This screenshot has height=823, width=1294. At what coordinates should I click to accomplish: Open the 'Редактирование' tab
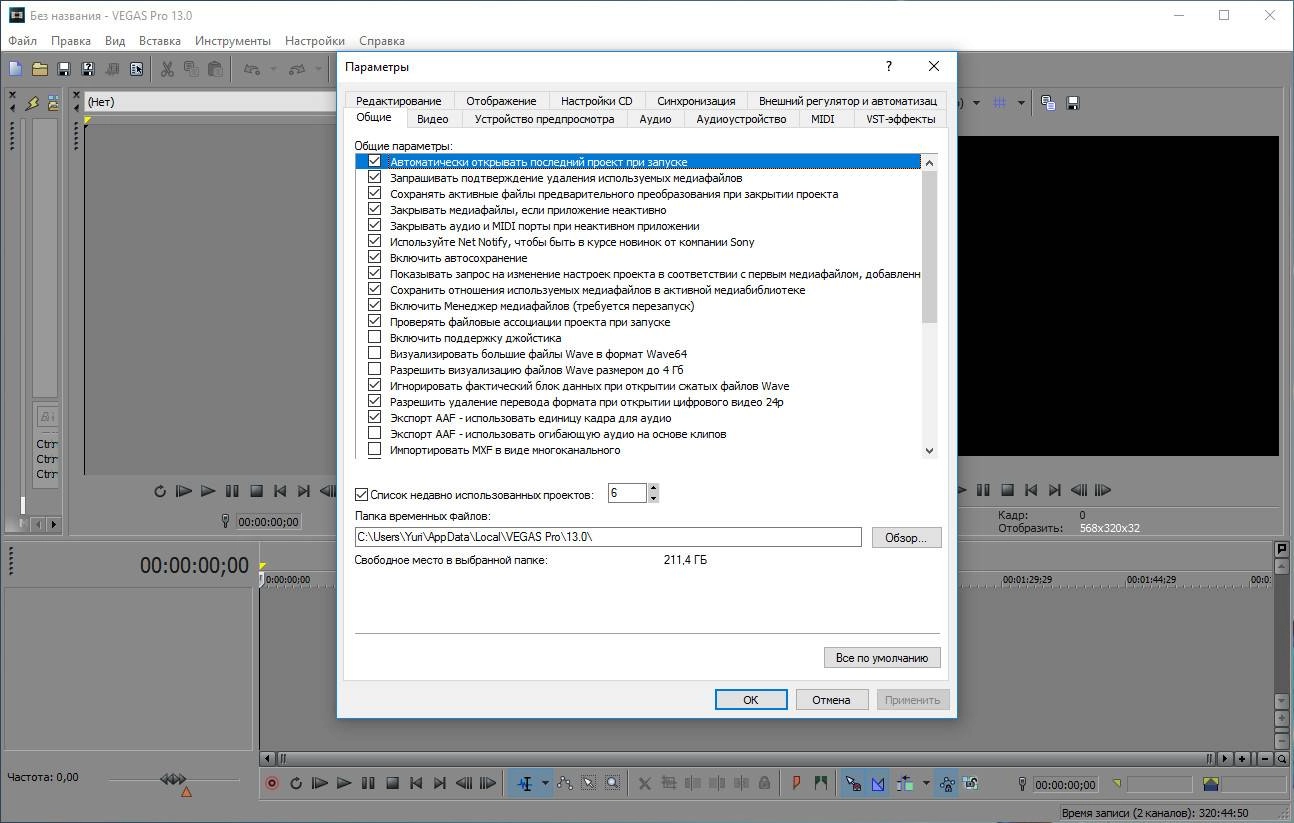click(398, 101)
